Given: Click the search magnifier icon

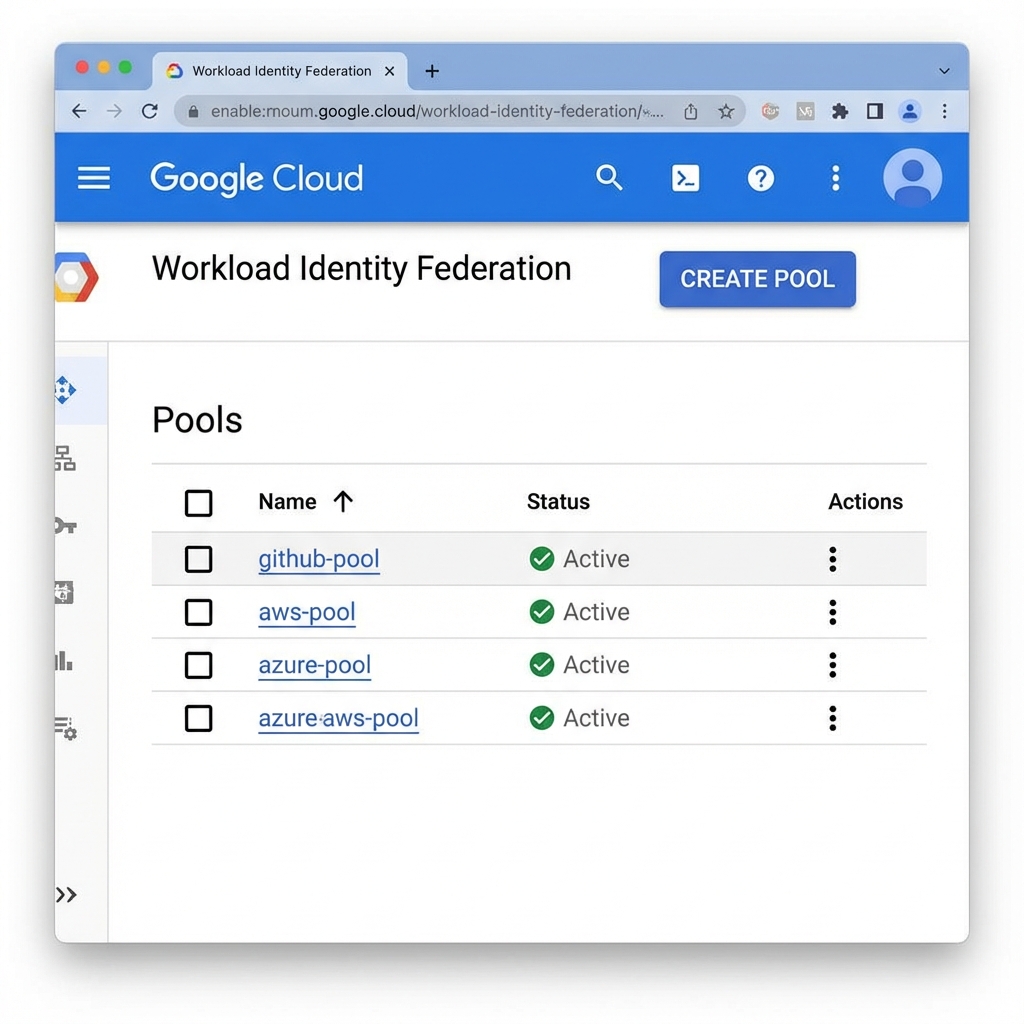Looking at the screenshot, I should click(609, 178).
